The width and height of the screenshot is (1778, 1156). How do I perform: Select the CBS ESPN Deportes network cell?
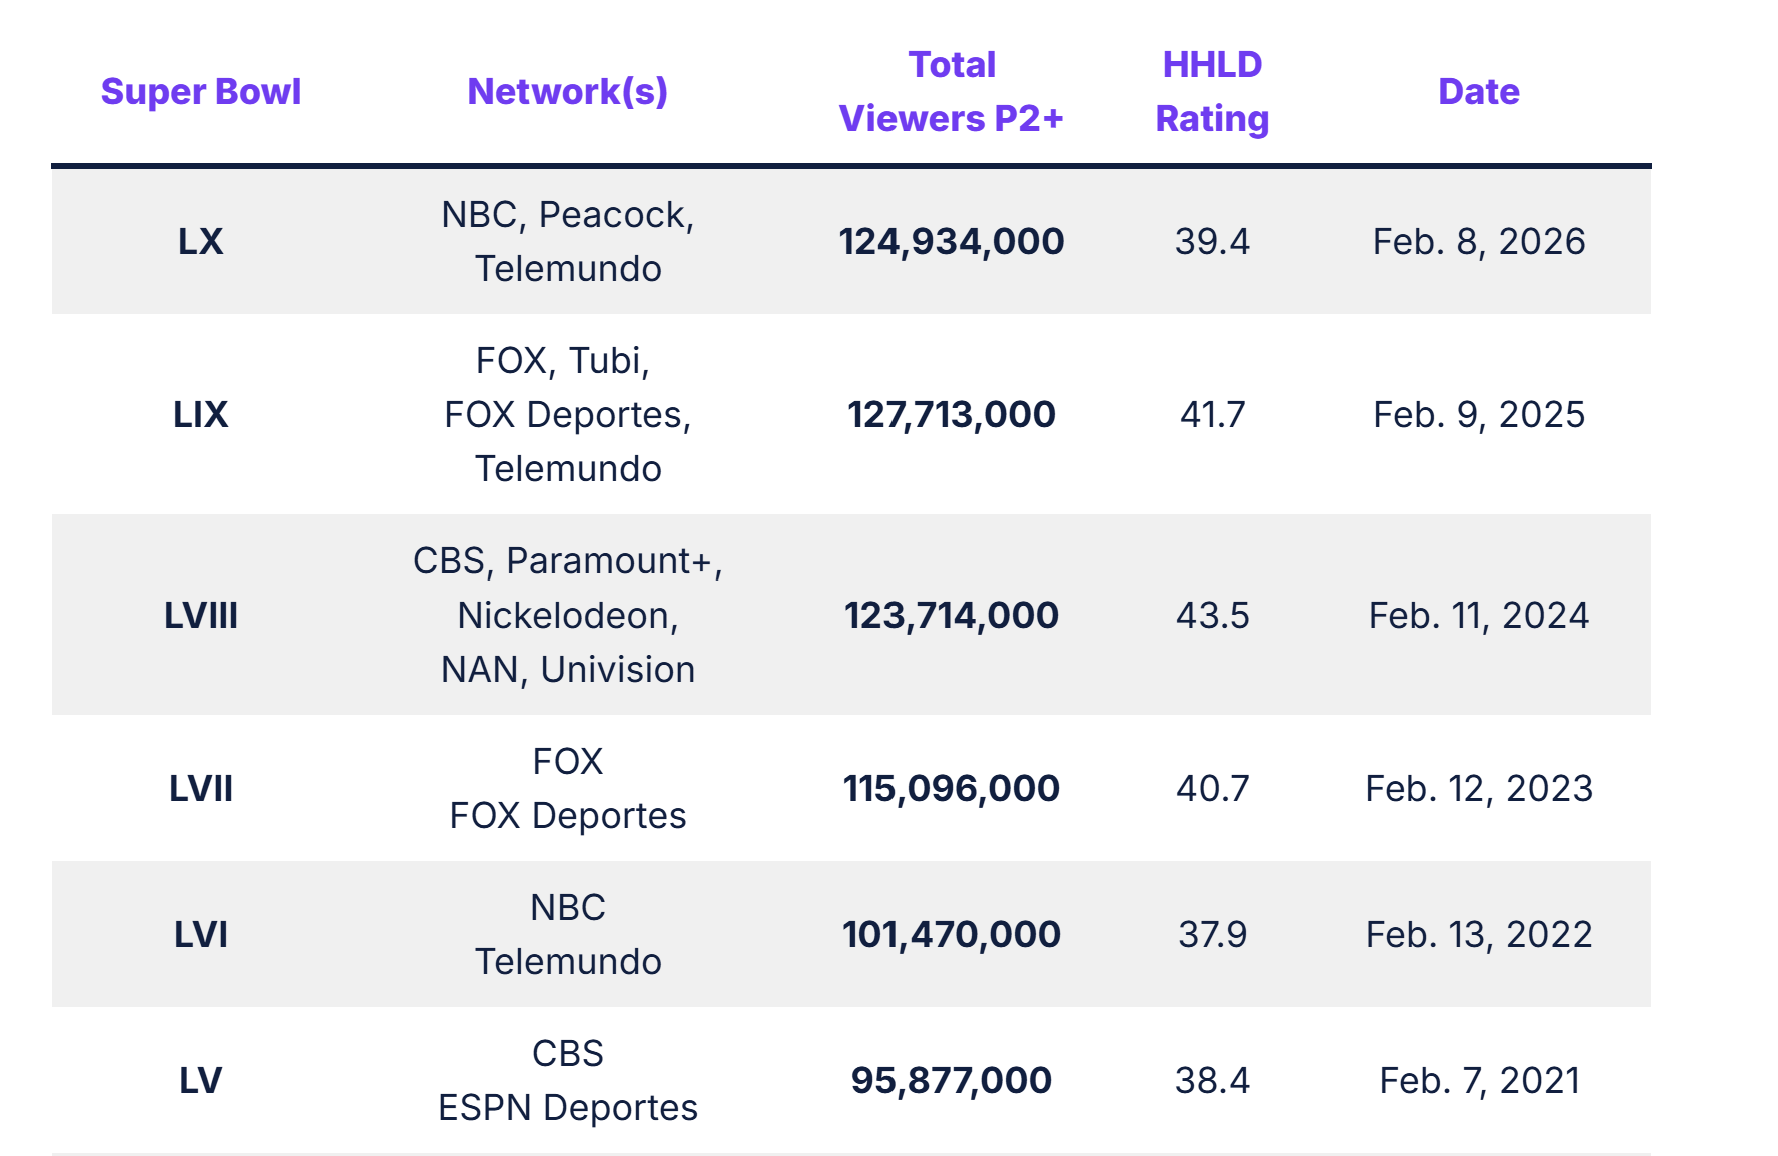coord(567,1081)
